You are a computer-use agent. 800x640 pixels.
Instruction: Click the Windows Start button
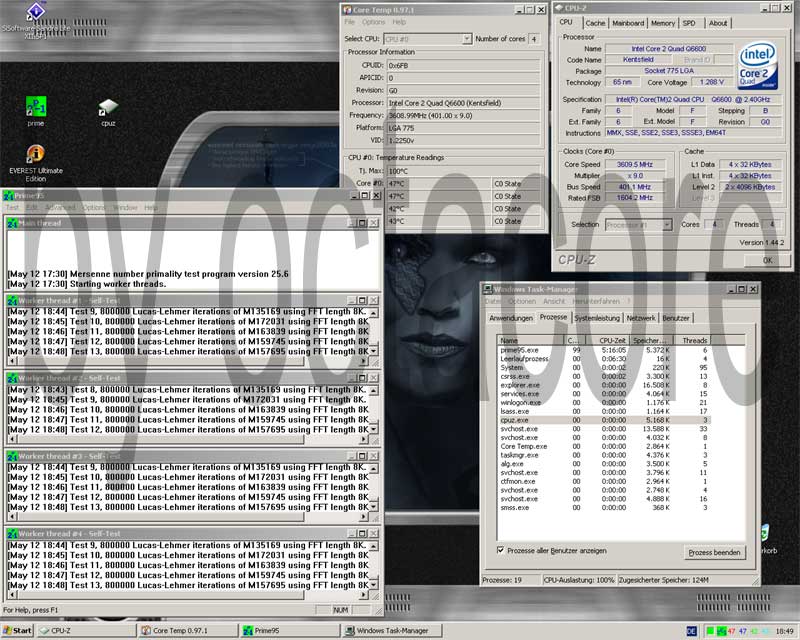[17, 631]
